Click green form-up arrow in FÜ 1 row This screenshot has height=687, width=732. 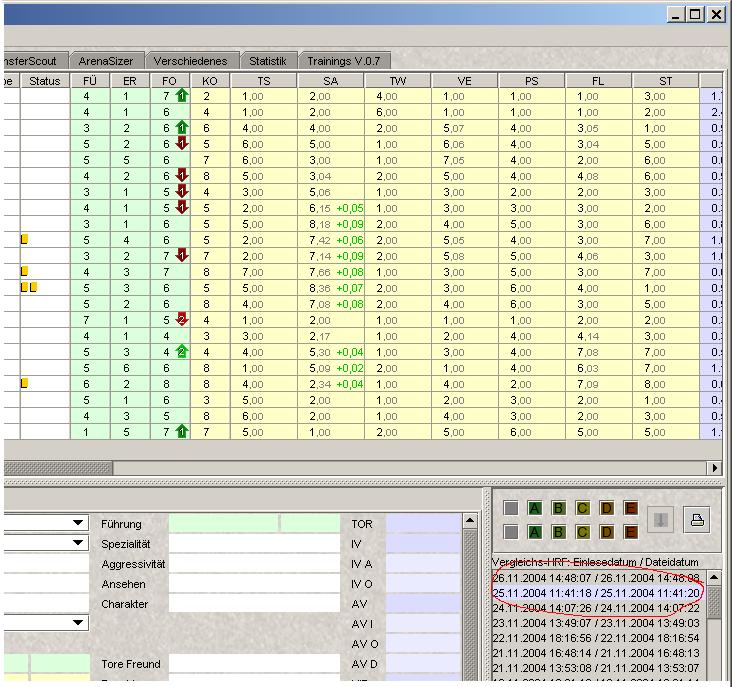coord(182,432)
